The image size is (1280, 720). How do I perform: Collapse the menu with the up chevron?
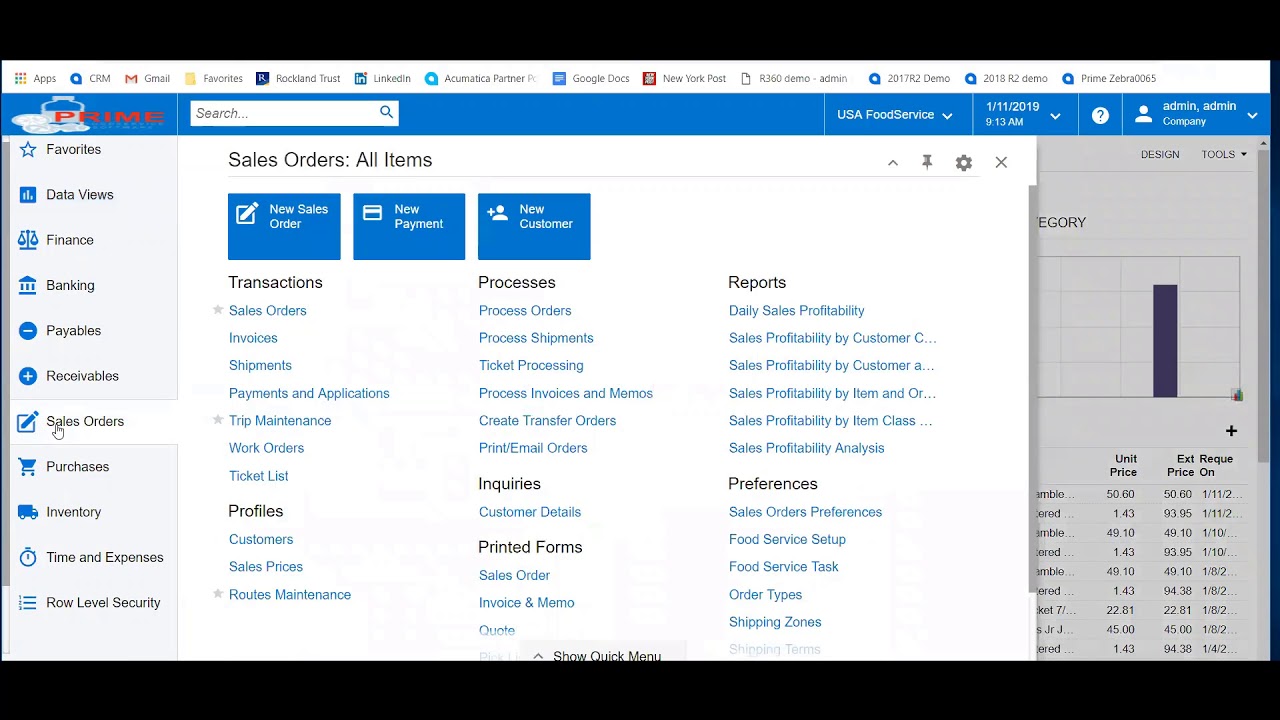point(893,163)
